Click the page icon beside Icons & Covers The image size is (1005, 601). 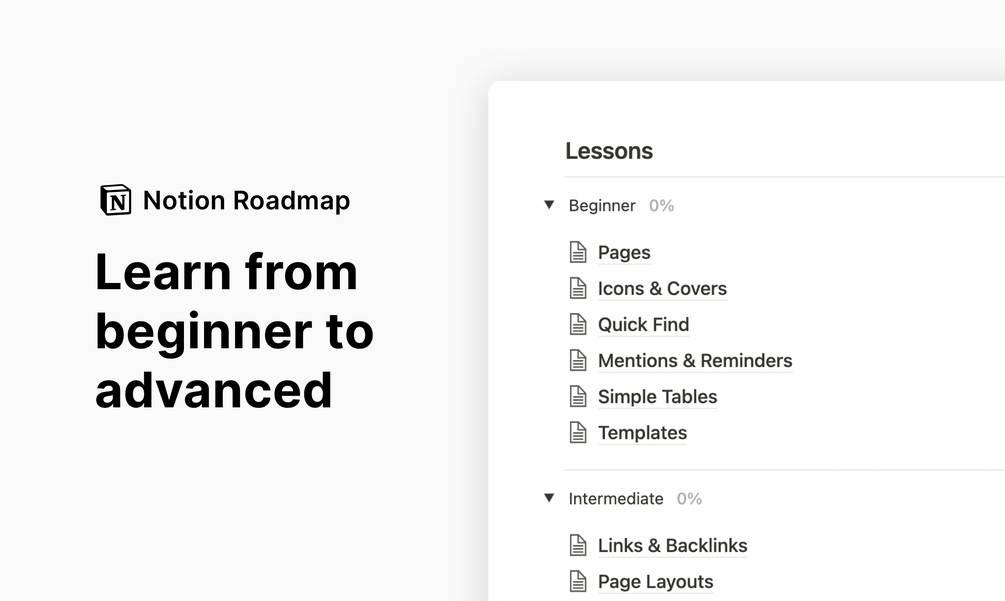(x=578, y=288)
